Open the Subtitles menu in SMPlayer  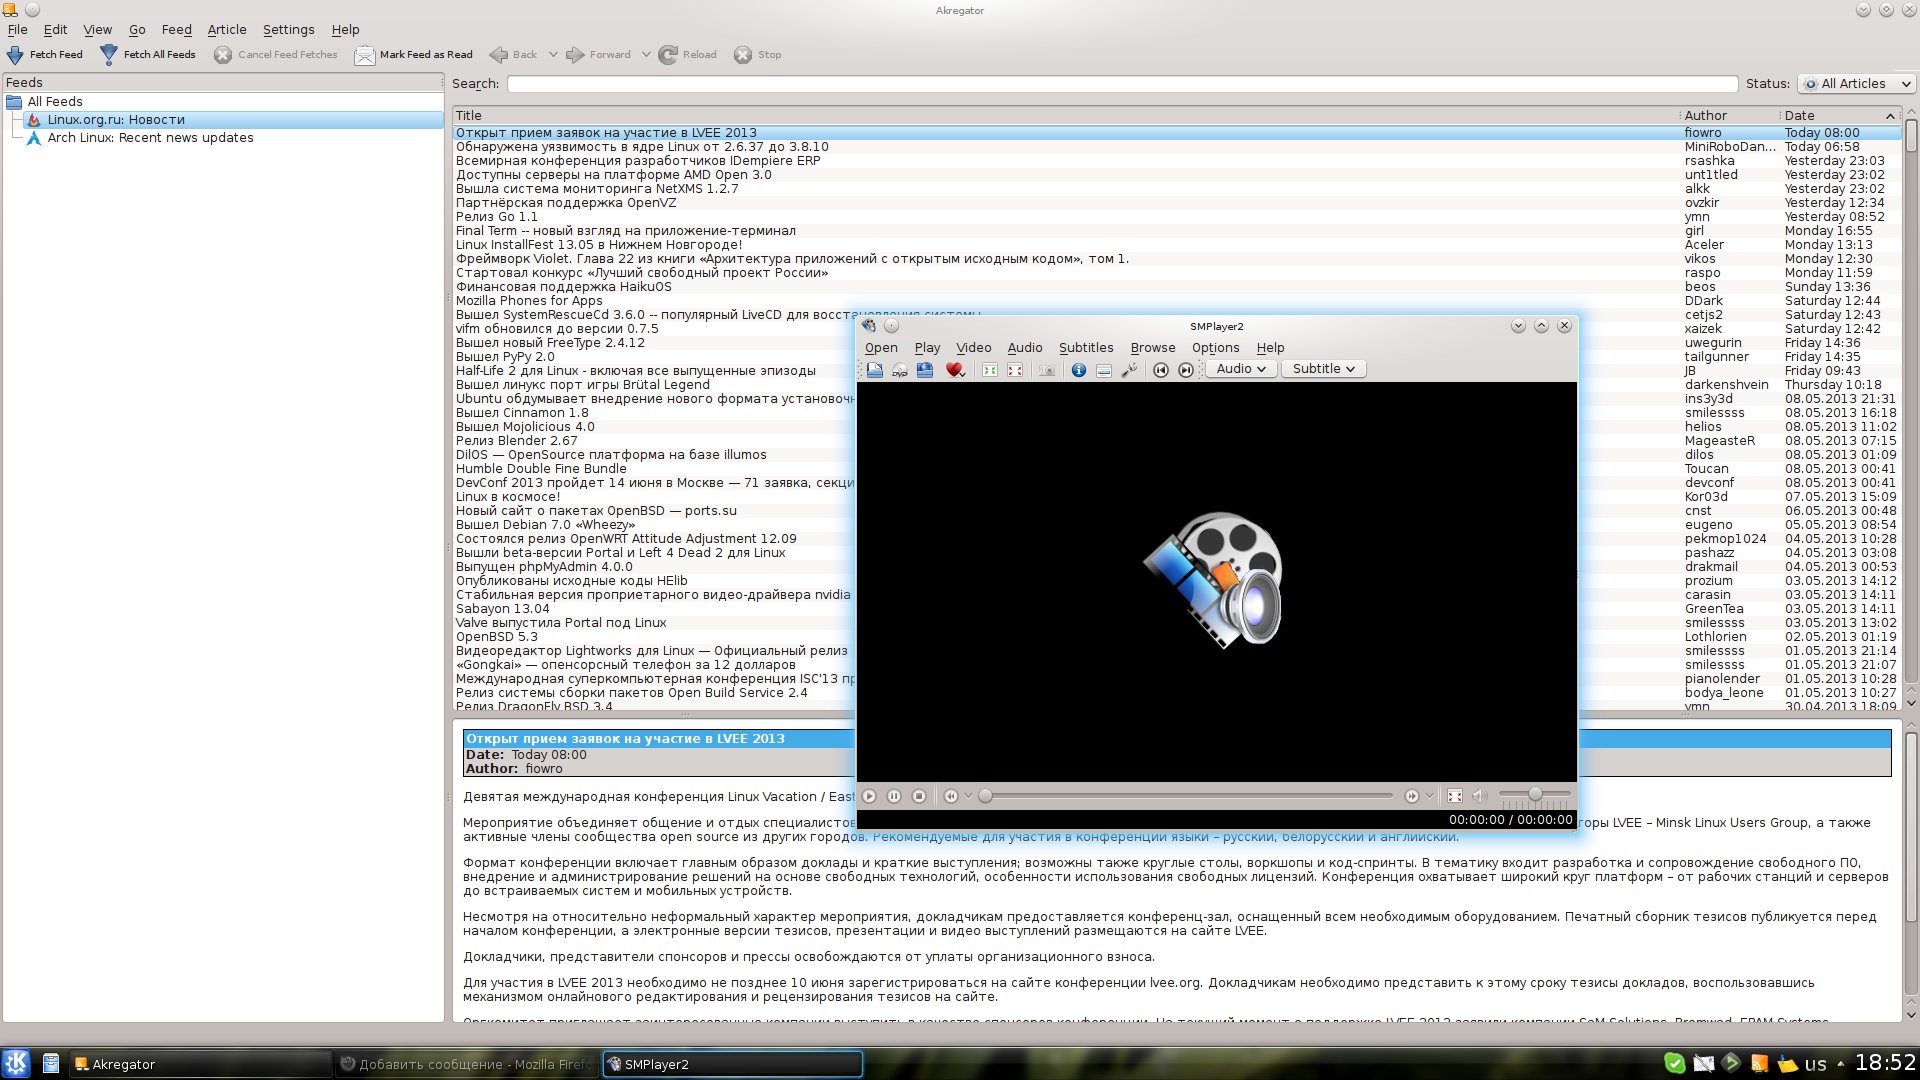(x=1086, y=348)
